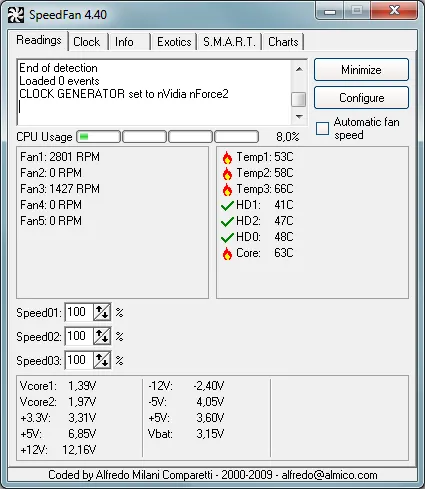
Task: Enable the Automatic fan speed checkbox
Action: pos(322,128)
